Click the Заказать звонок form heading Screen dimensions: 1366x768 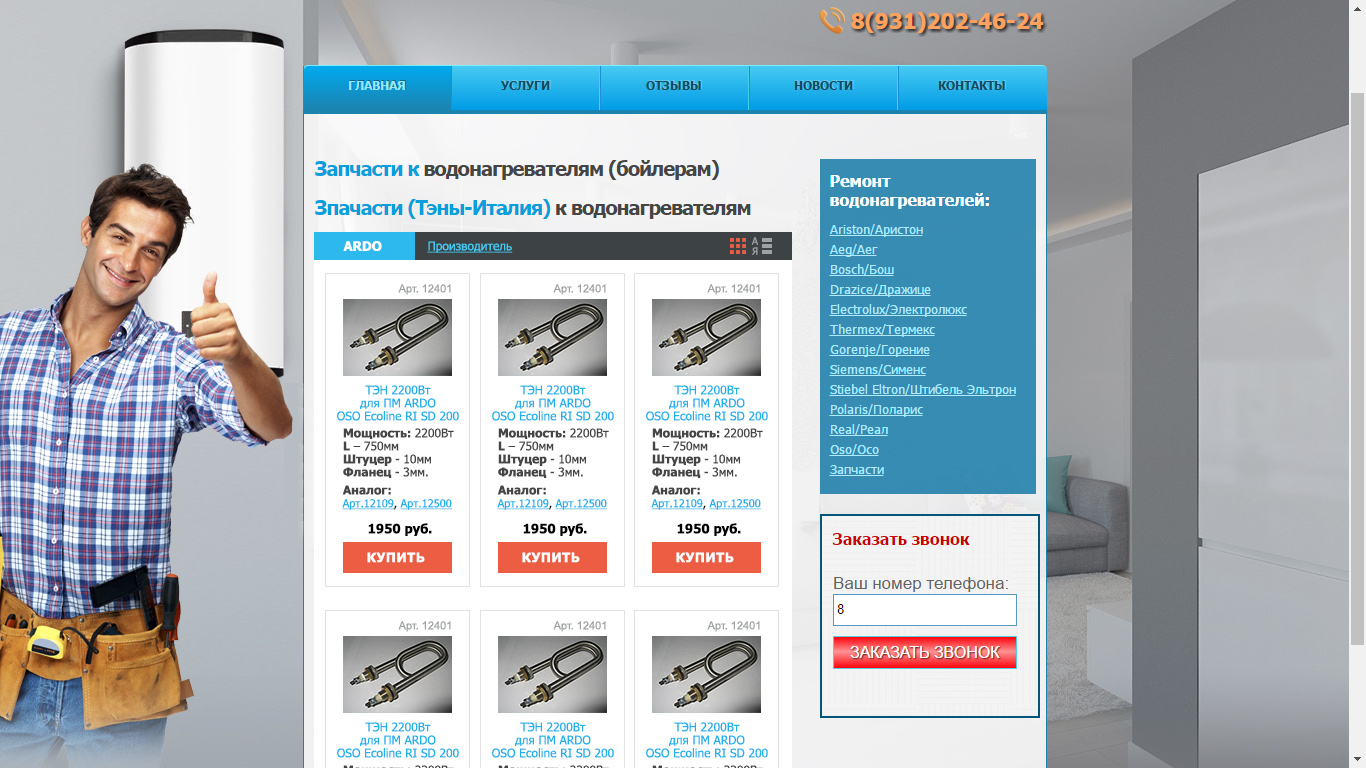pyautogui.click(x=901, y=540)
